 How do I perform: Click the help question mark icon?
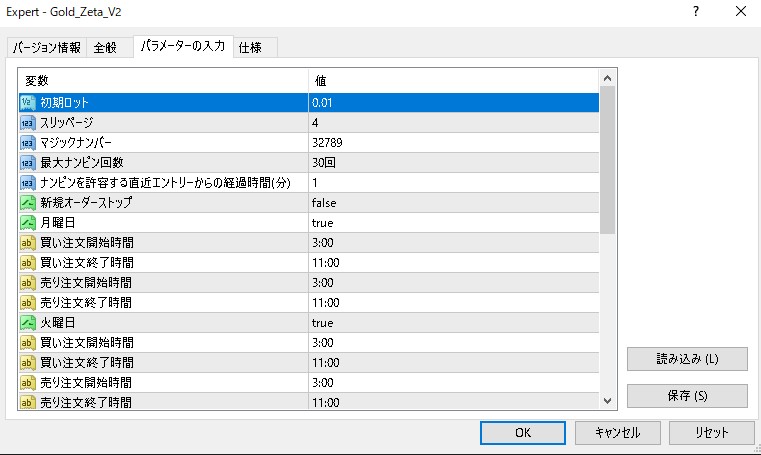click(696, 12)
